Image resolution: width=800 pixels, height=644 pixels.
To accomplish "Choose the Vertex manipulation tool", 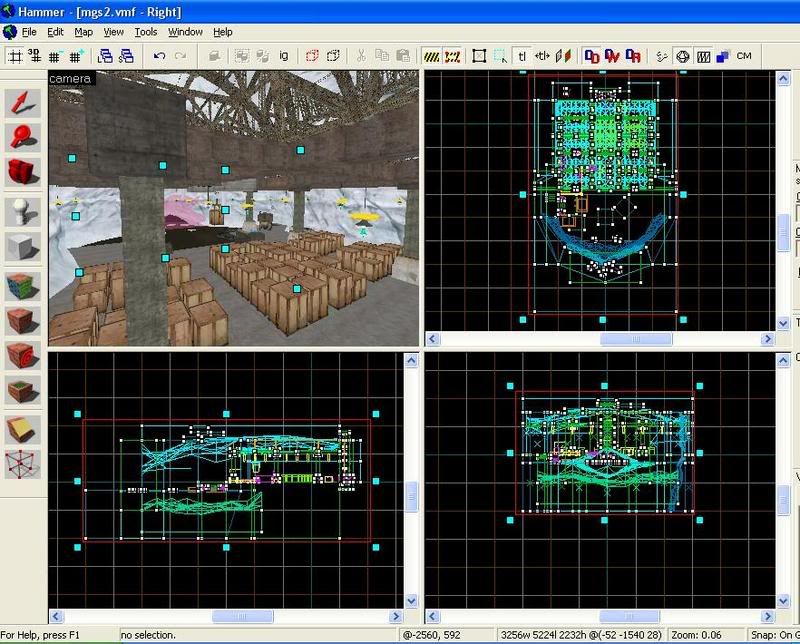I will point(23,464).
